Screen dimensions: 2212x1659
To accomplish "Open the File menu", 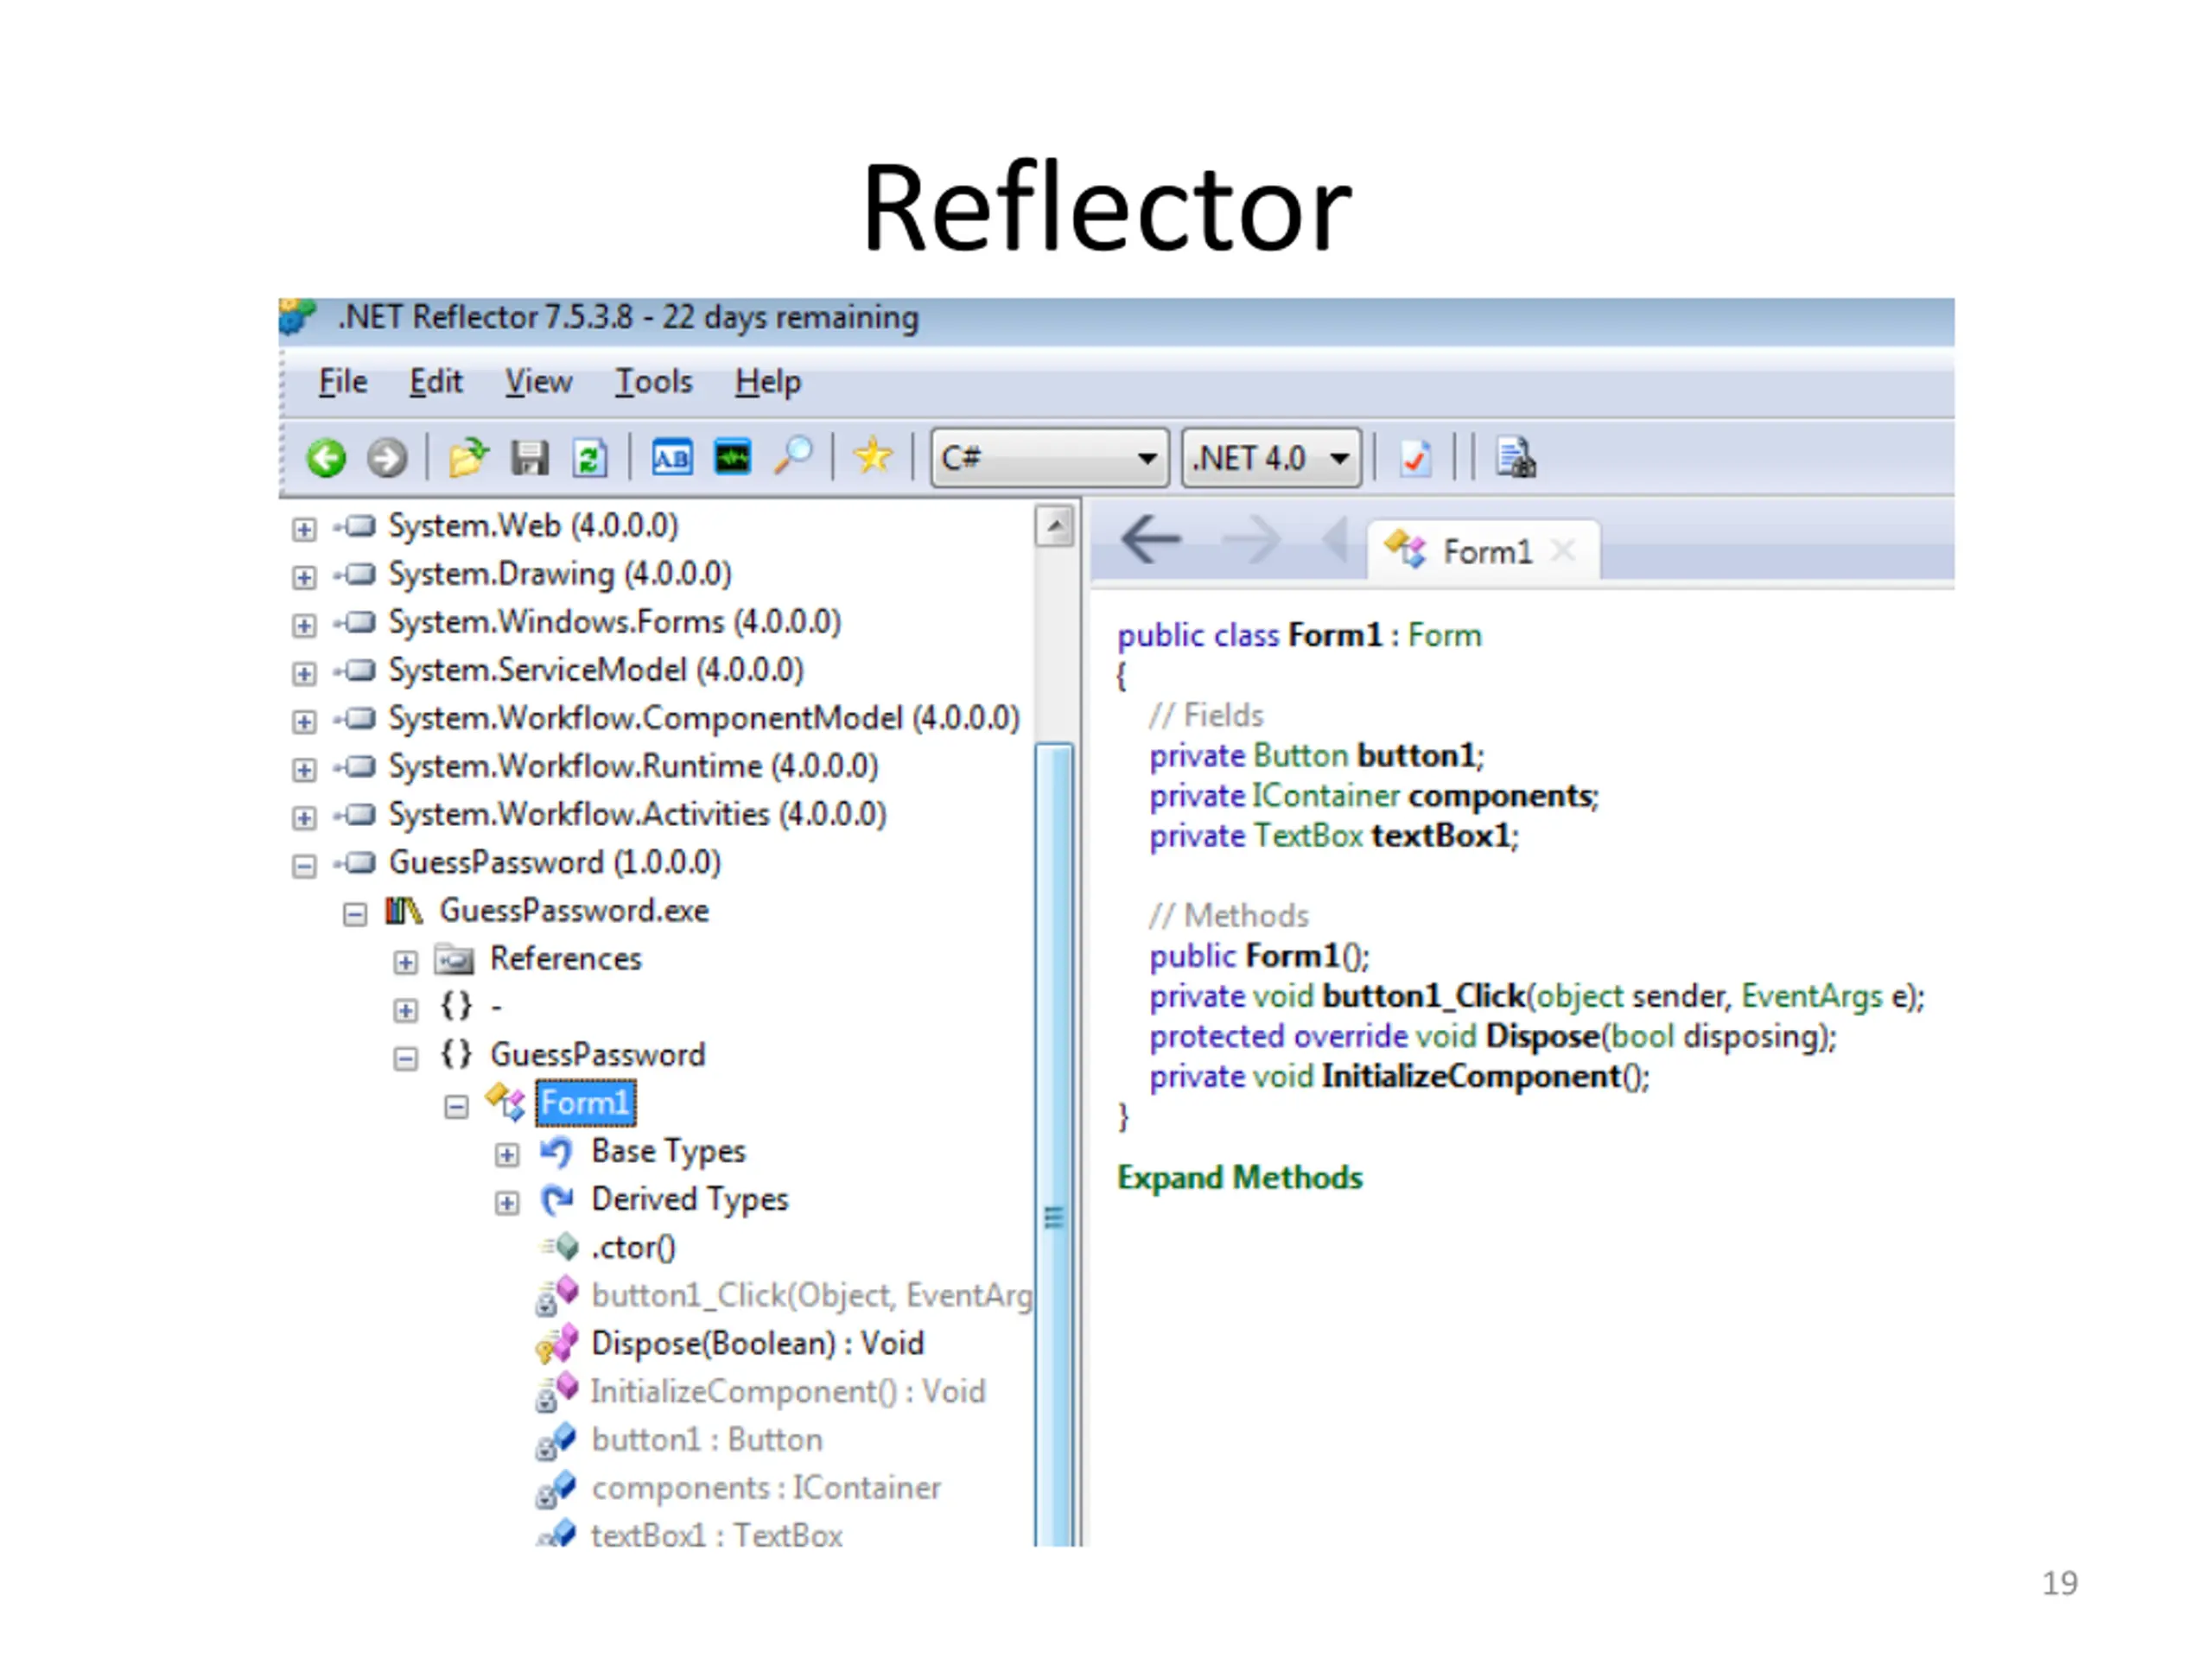I will tap(343, 382).
